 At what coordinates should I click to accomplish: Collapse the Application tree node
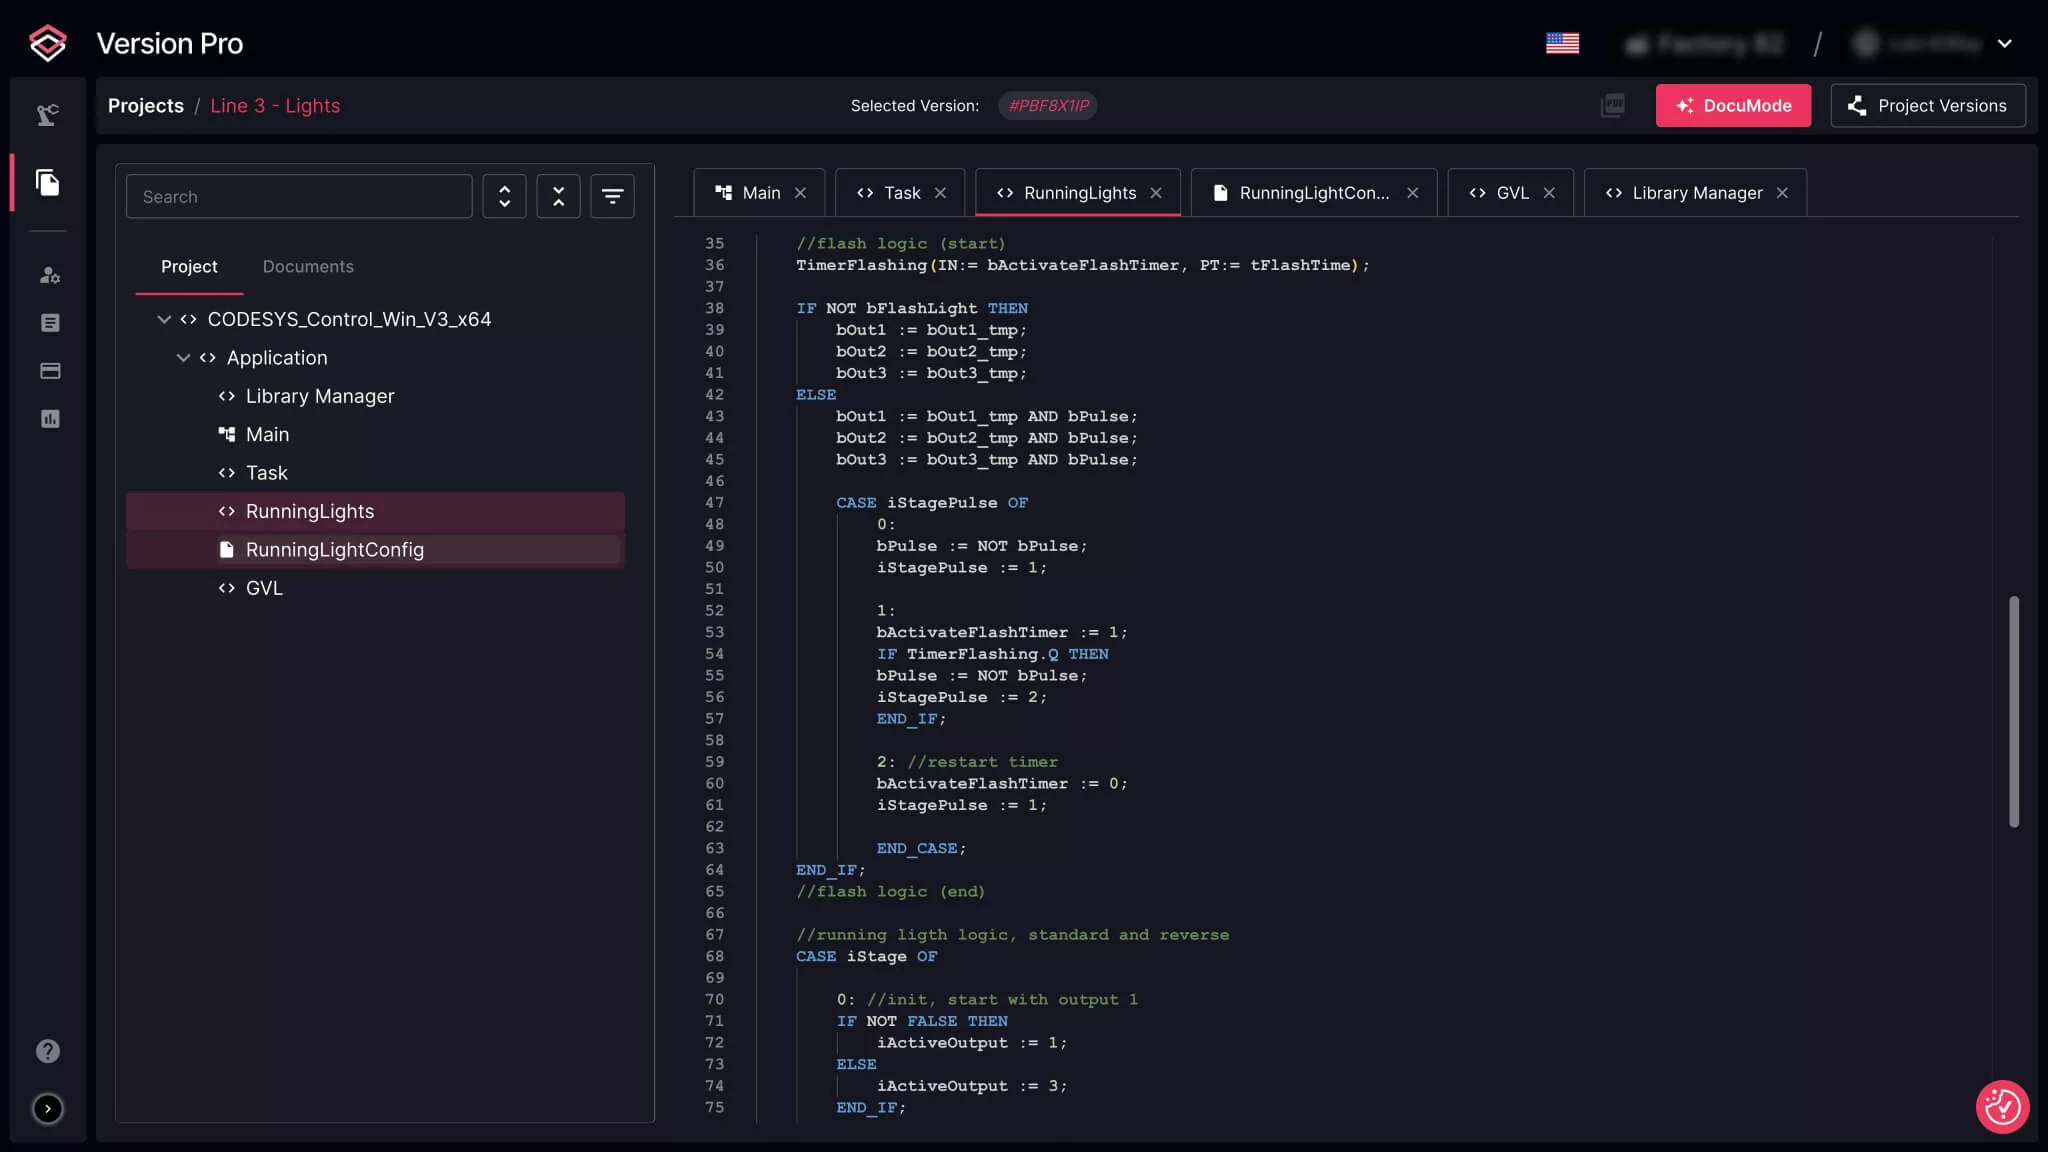coord(183,358)
